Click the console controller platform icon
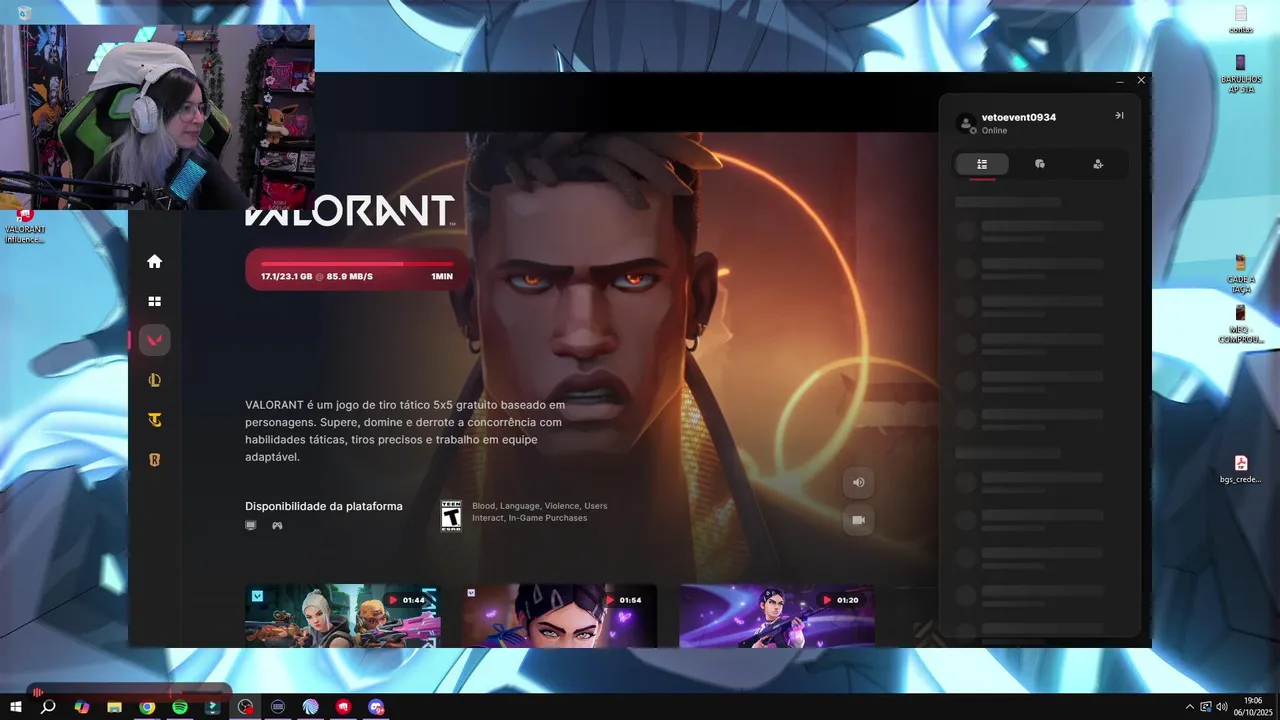Image resolution: width=1280 pixels, height=720 pixels. tap(277, 525)
